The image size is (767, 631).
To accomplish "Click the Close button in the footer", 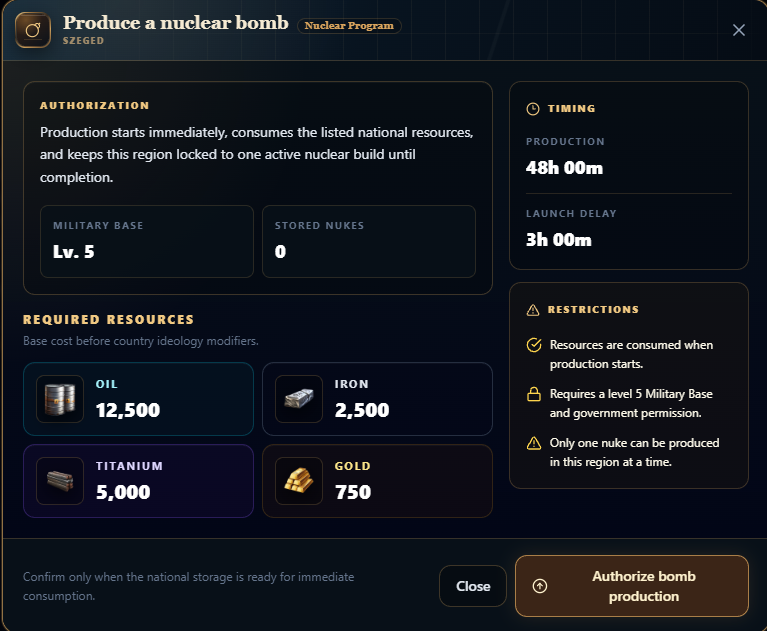I will [x=473, y=586].
